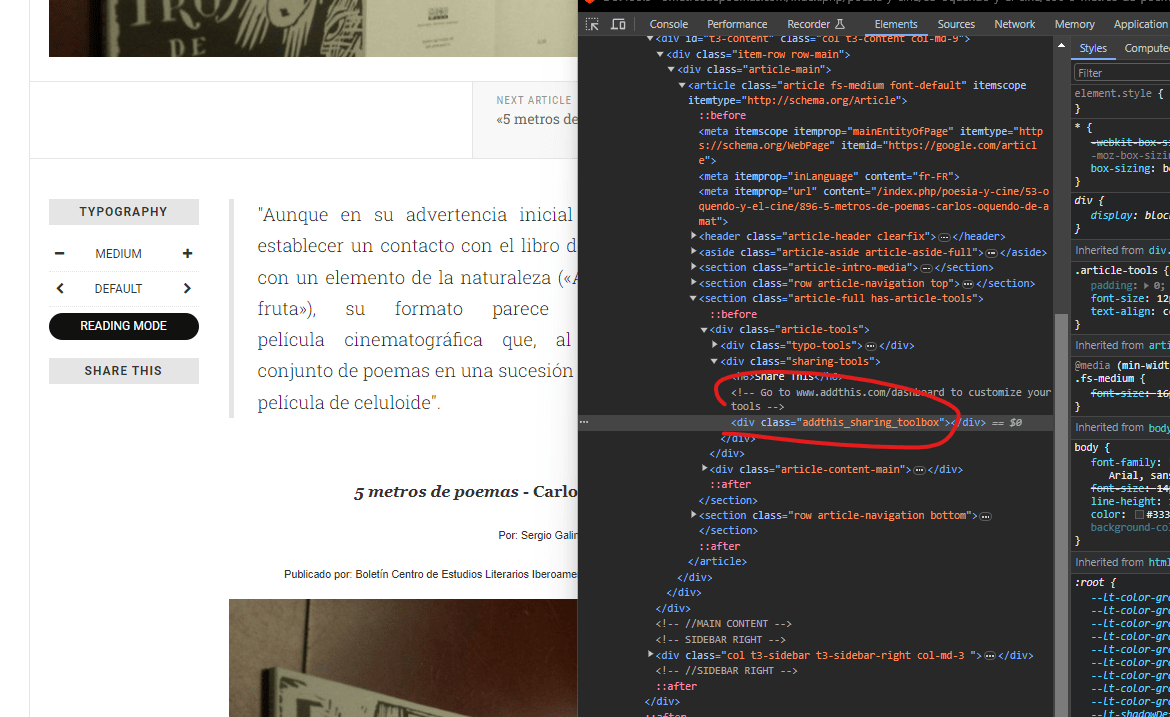Expand collapsed content ellipsis in header element
The height and width of the screenshot is (717, 1170).
945,237
